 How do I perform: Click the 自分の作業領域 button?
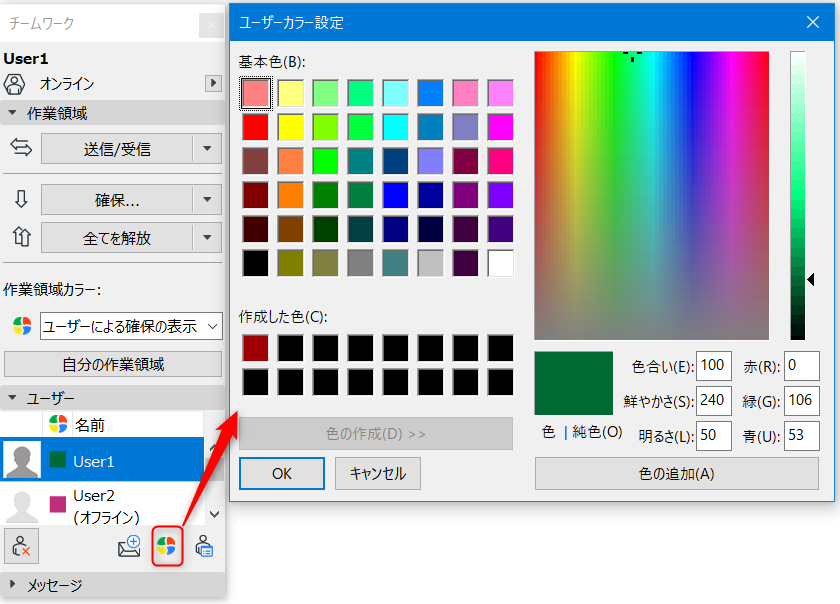[x=113, y=364]
